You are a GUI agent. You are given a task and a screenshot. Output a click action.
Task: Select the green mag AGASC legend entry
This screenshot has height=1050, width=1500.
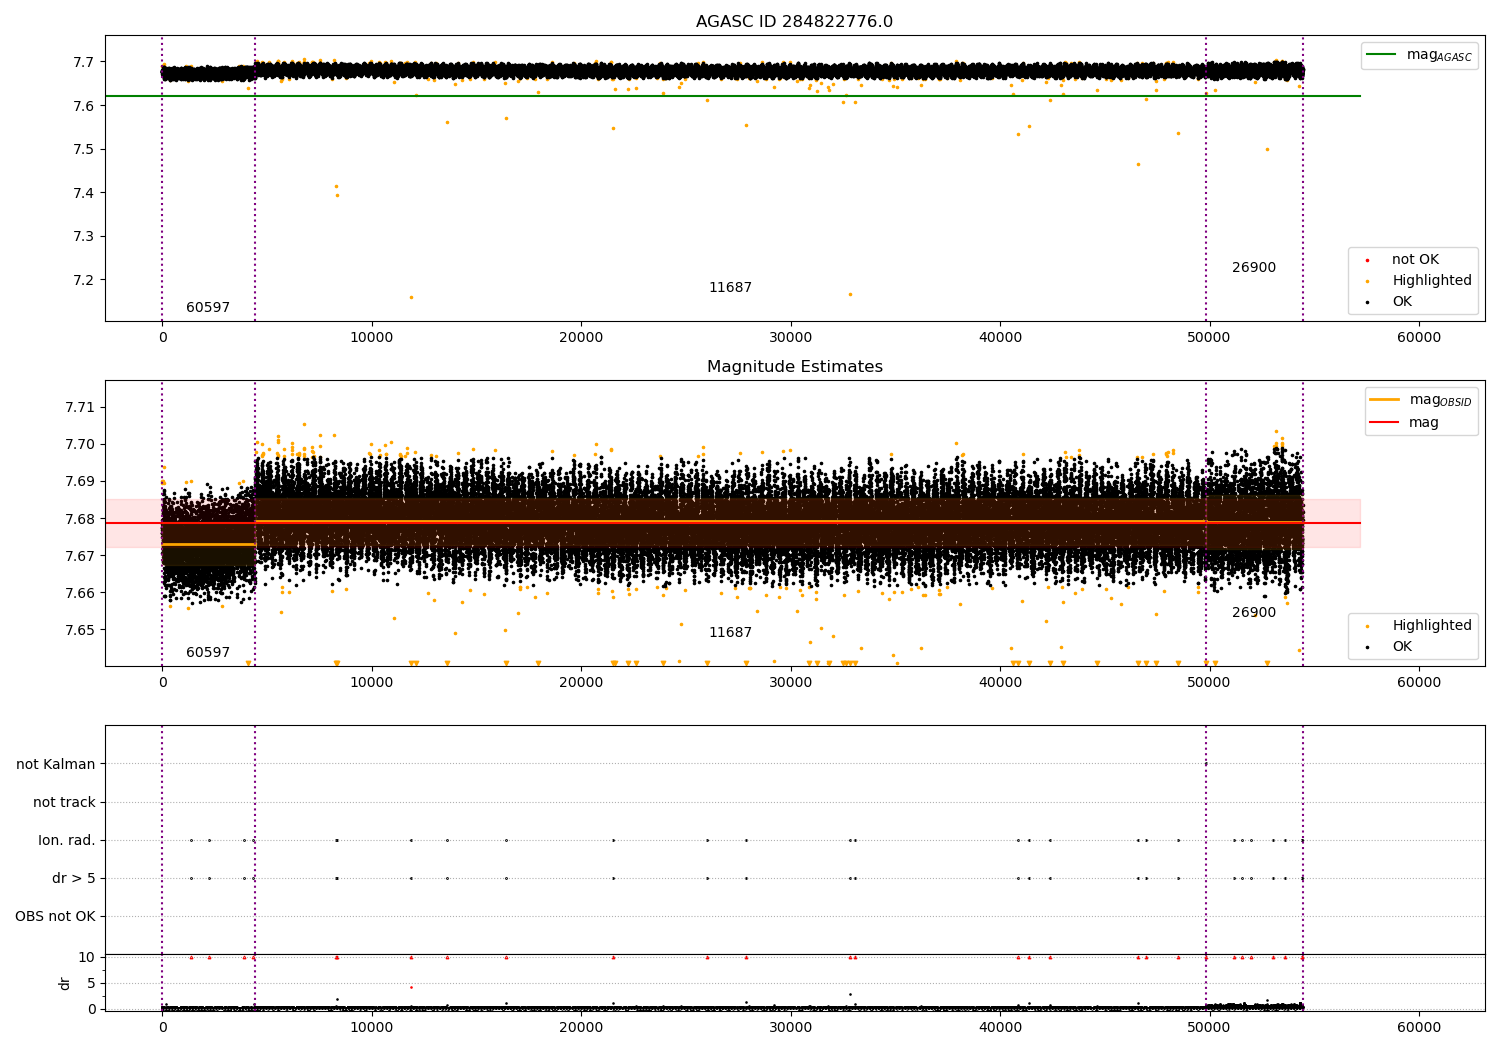tap(1419, 55)
